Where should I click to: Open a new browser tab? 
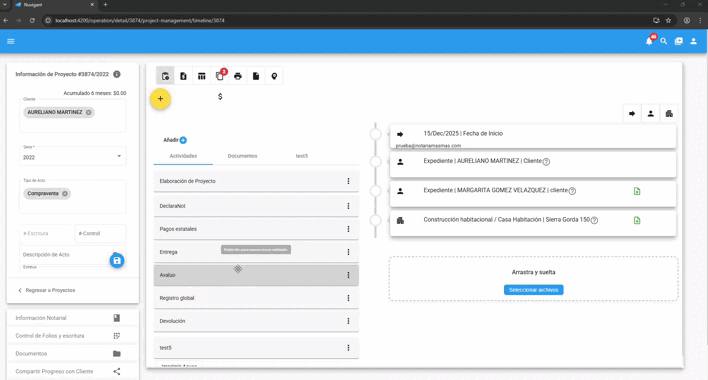[106, 5]
